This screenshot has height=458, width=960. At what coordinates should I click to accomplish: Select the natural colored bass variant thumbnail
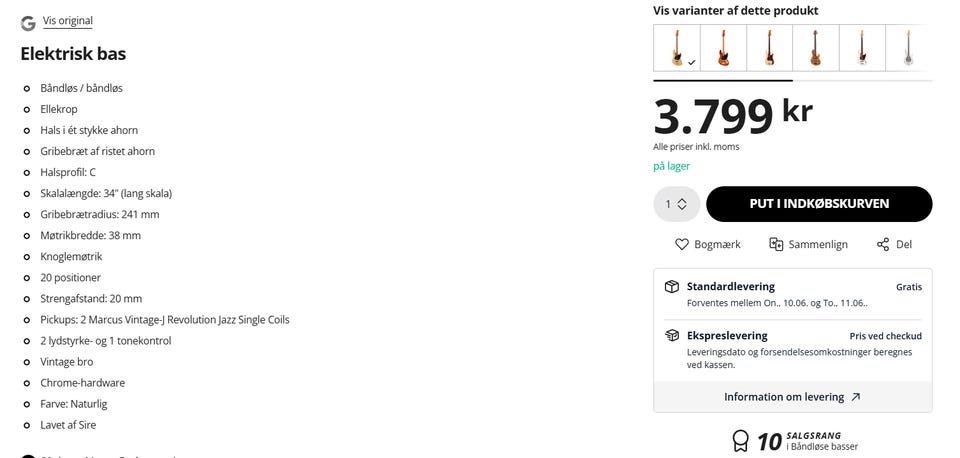pos(677,48)
